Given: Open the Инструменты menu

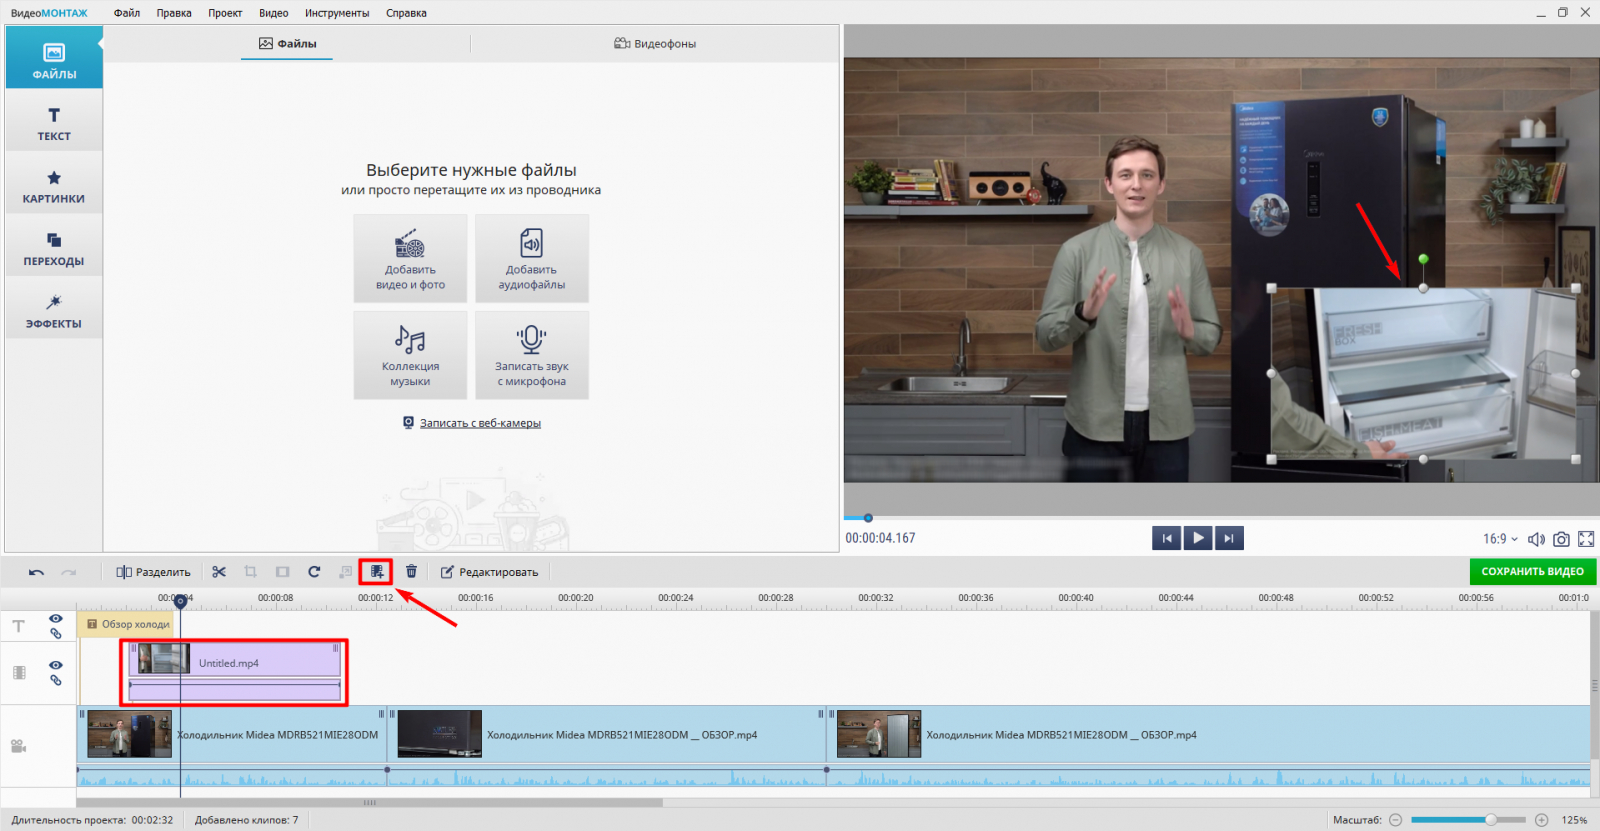Looking at the screenshot, I should pos(337,13).
